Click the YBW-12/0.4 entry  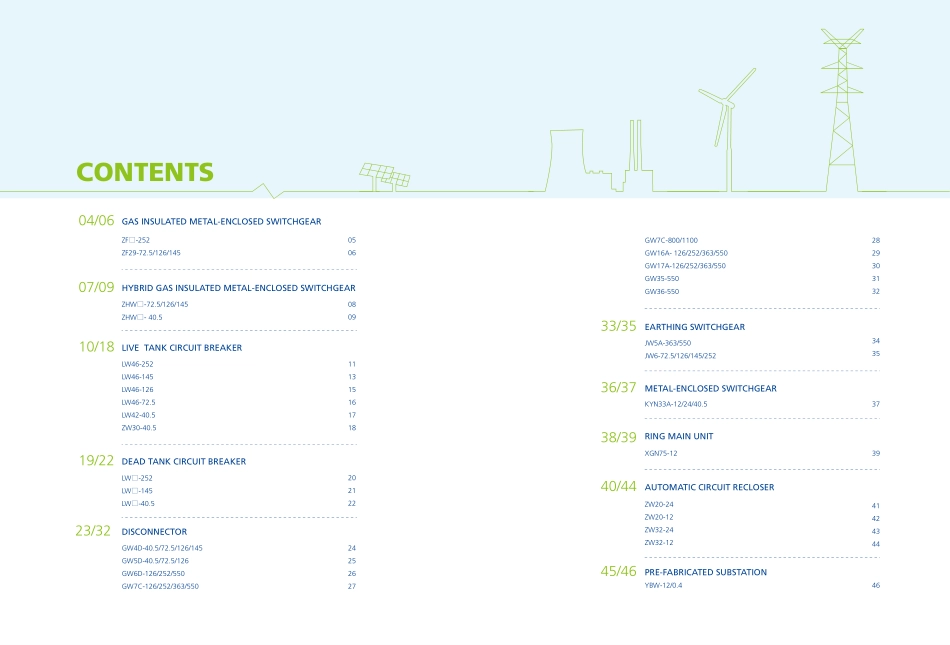pyautogui.click(x=663, y=585)
